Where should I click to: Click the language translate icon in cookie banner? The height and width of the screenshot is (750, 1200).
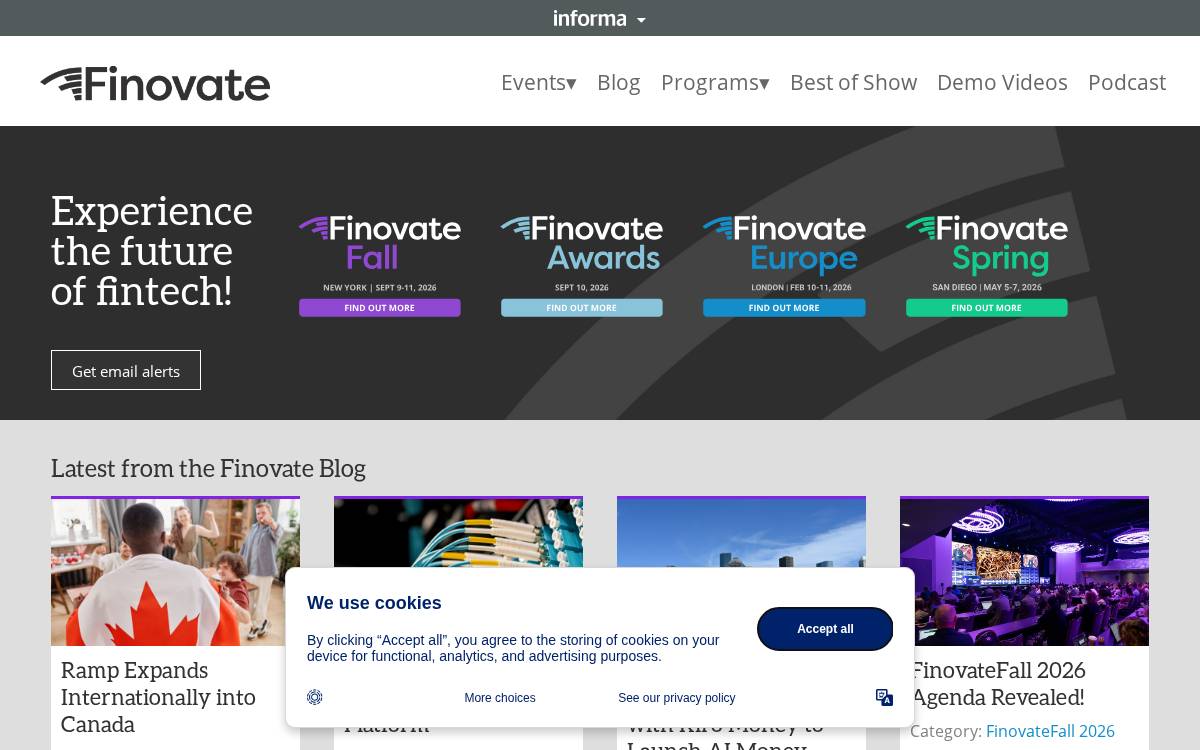click(x=884, y=697)
